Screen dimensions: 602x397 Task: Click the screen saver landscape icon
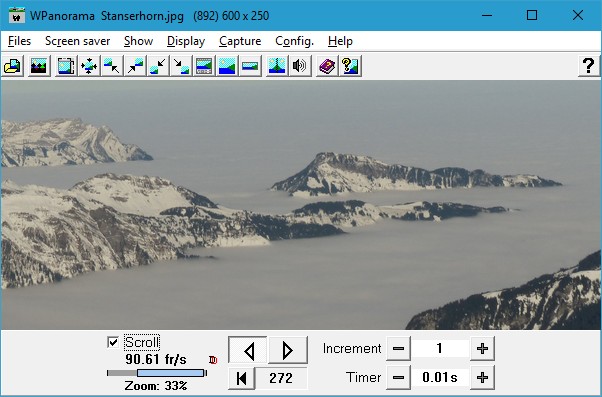pos(39,66)
